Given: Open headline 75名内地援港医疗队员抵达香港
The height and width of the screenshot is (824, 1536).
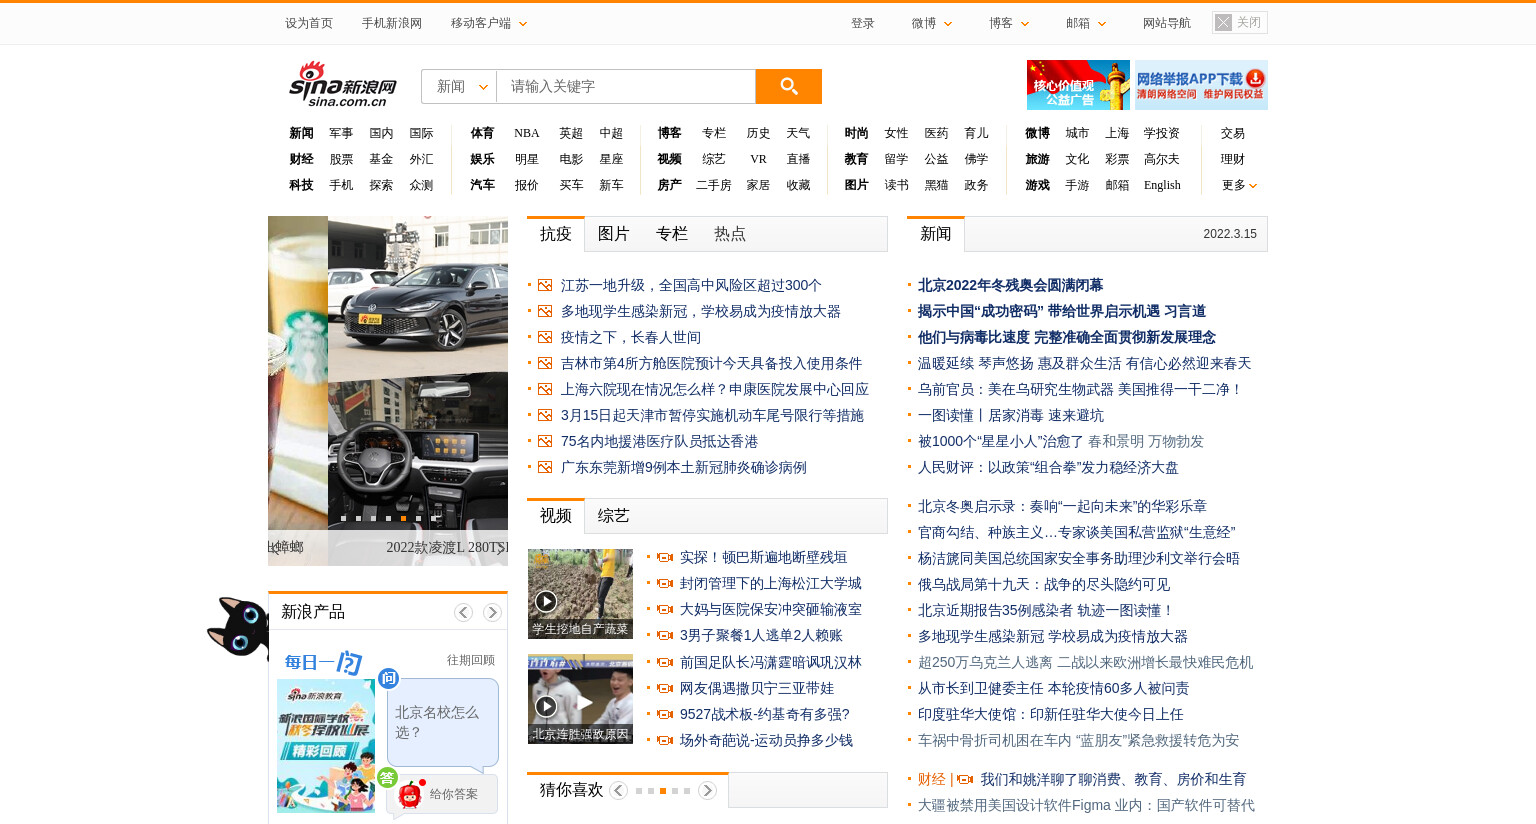Looking at the screenshot, I should 659,441.
